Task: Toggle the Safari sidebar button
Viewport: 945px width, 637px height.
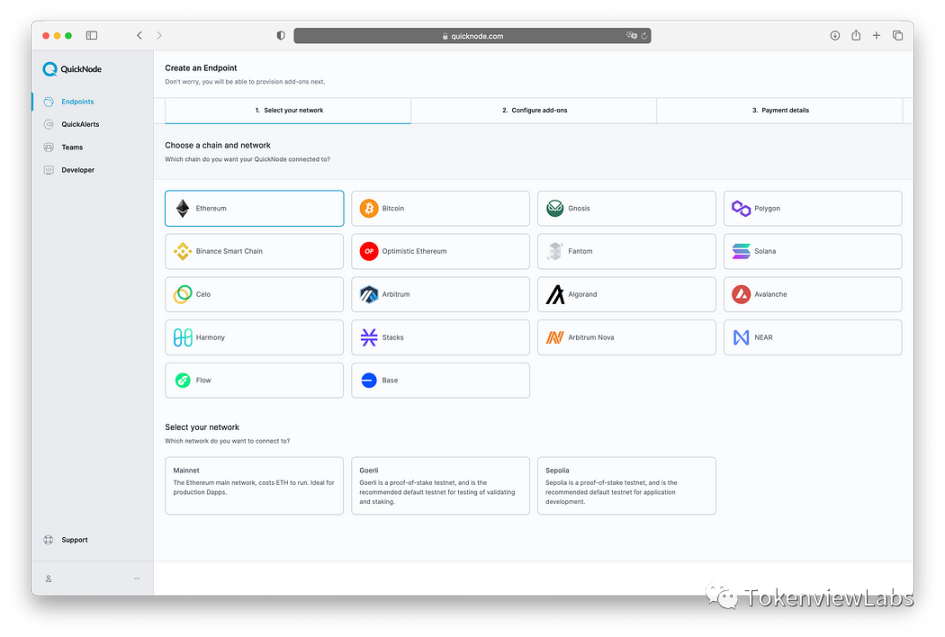Action: pos(92,36)
